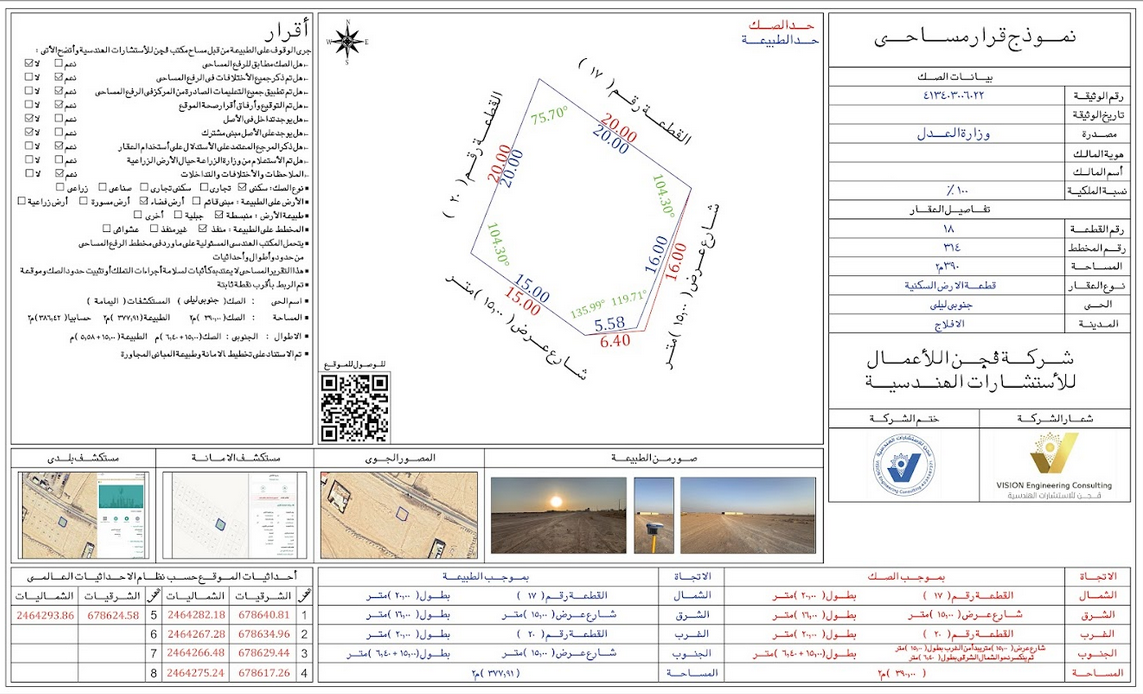Click the QR code for site location

(x=355, y=408)
